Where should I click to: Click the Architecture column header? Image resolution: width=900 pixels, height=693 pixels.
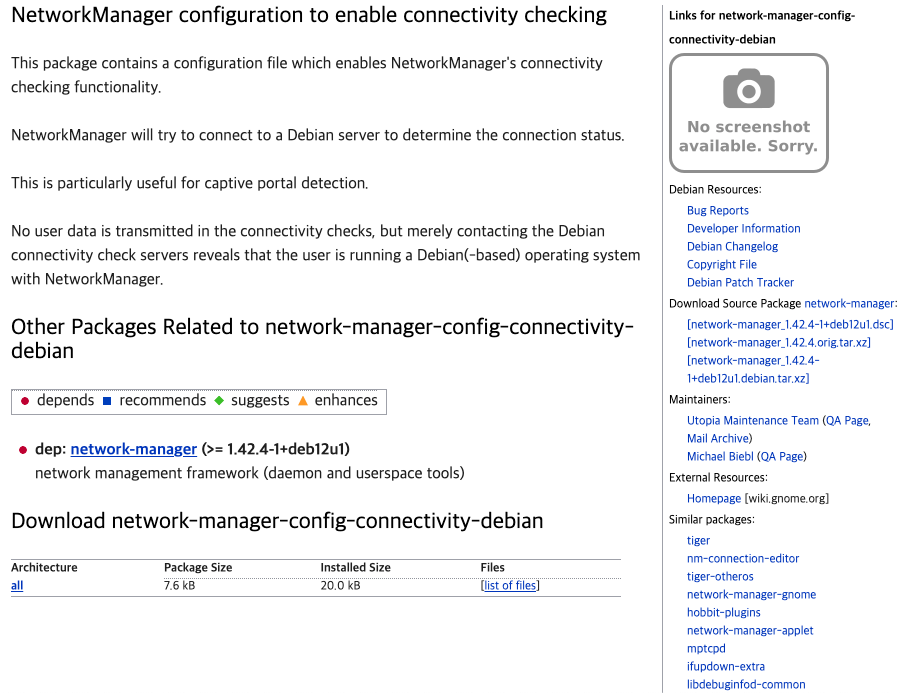tap(44, 567)
